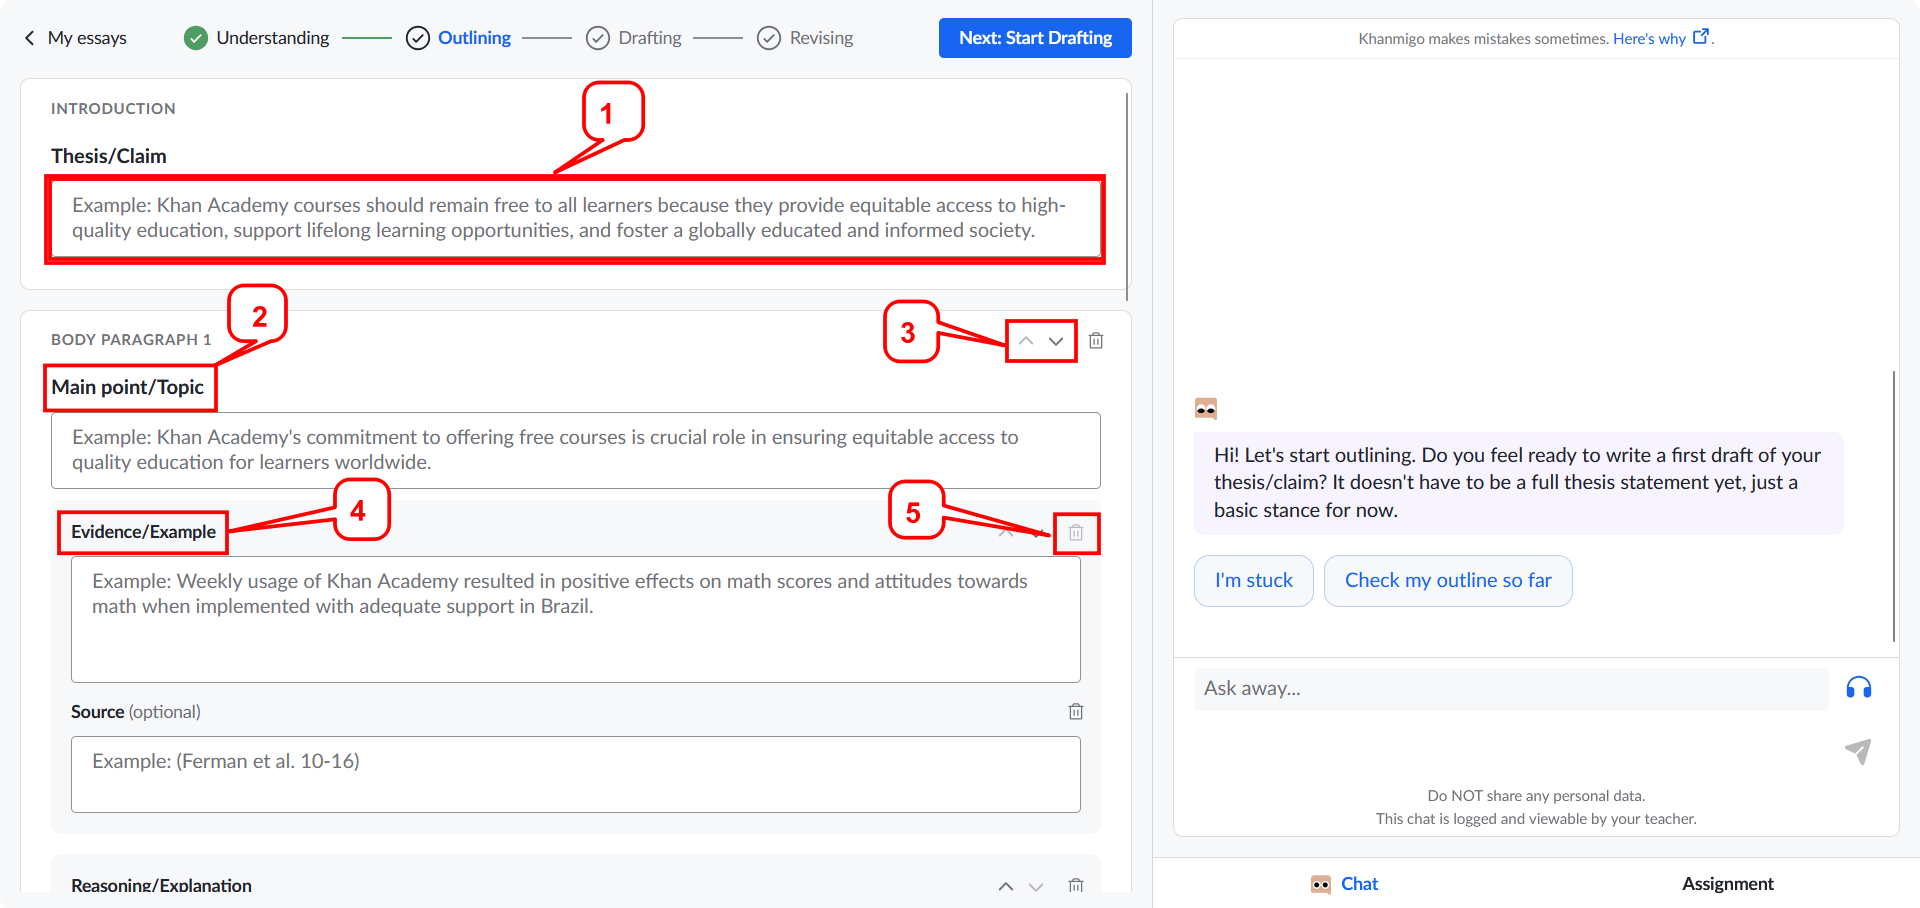Click the Khanmigo avatar icon in chat
1920x908 pixels.
pos(1206,408)
